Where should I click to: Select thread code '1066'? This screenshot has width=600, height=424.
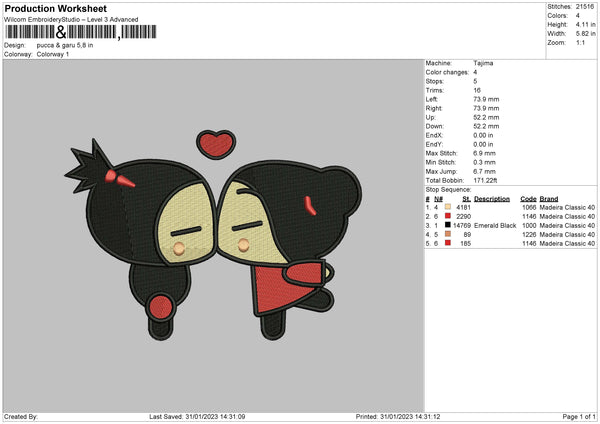click(529, 207)
